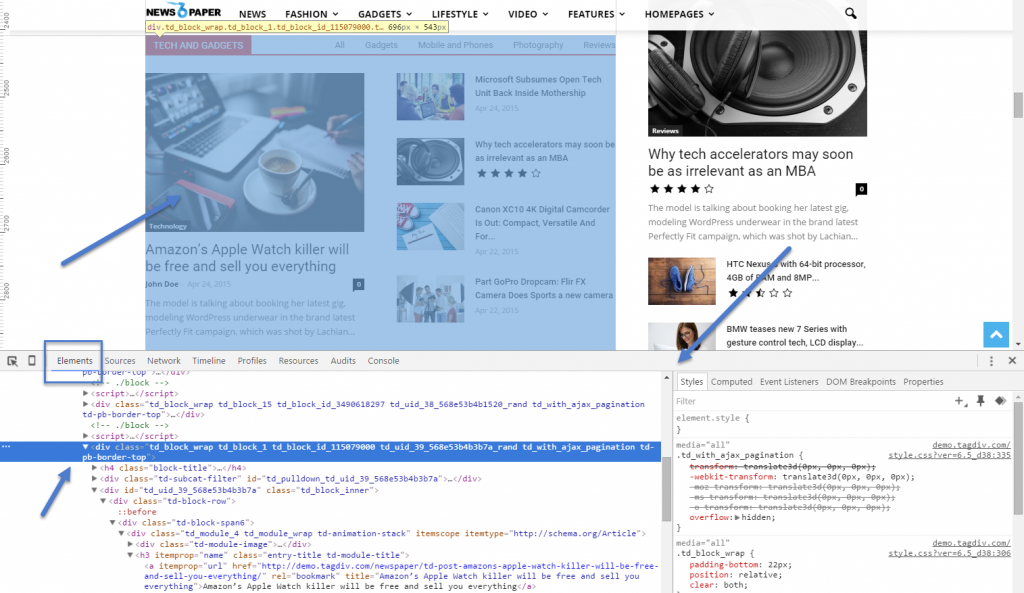
Task: Click the Newspaper site logo
Action: tap(184, 11)
